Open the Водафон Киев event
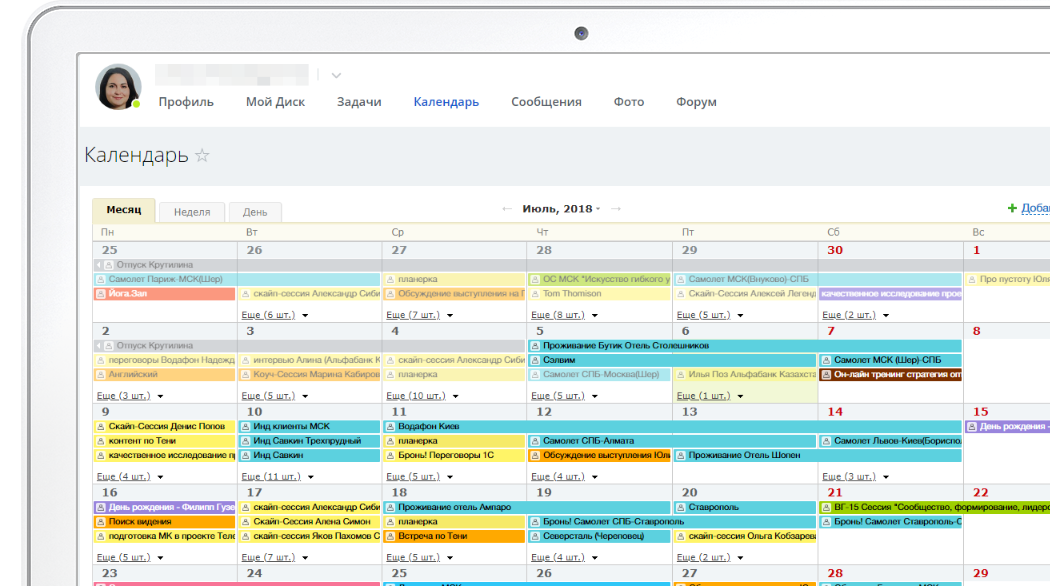The height and width of the screenshot is (586, 1050). [673, 427]
